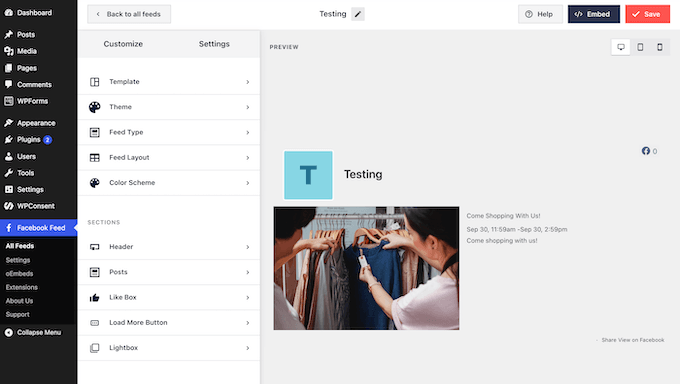This screenshot has height=384, width=680.
Task: Click the Posts section icon
Action: [x=95, y=272]
